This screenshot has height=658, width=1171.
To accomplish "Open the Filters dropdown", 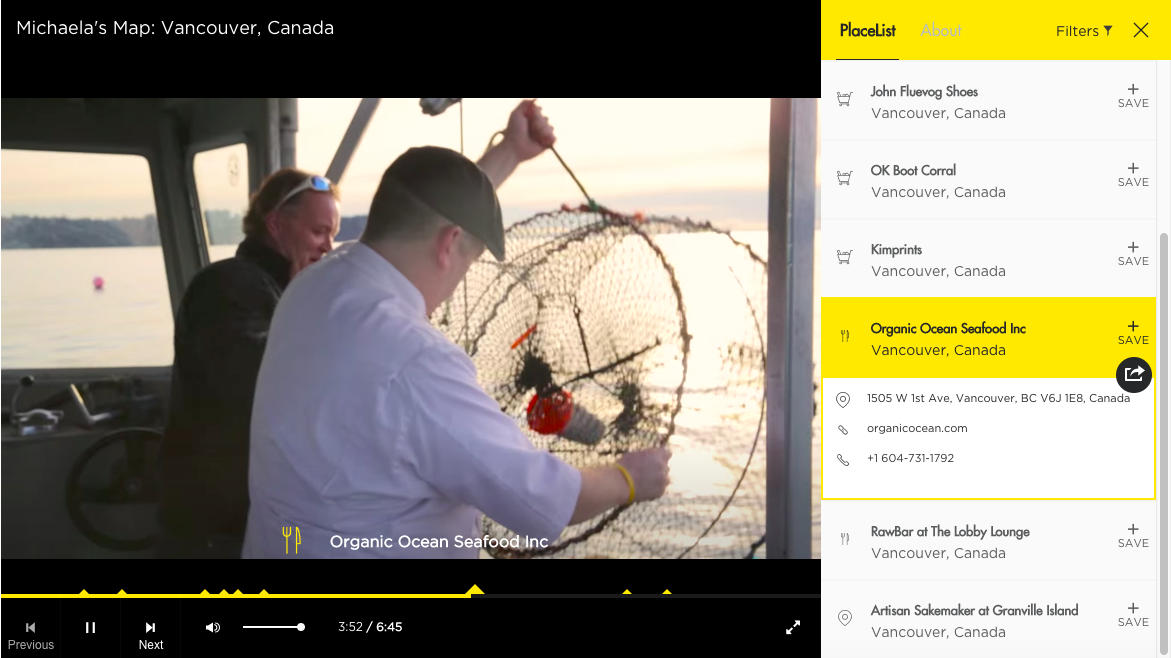I will point(1084,31).
